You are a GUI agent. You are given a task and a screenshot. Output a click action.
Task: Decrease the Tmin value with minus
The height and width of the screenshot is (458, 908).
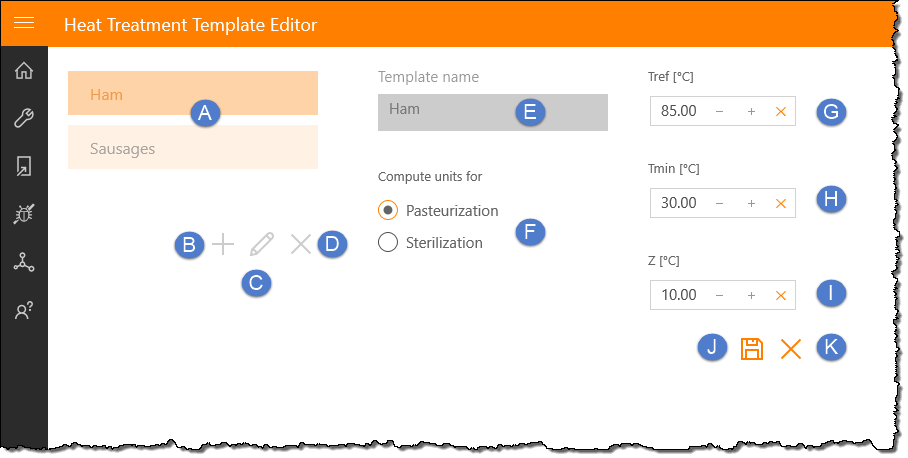click(720, 203)
